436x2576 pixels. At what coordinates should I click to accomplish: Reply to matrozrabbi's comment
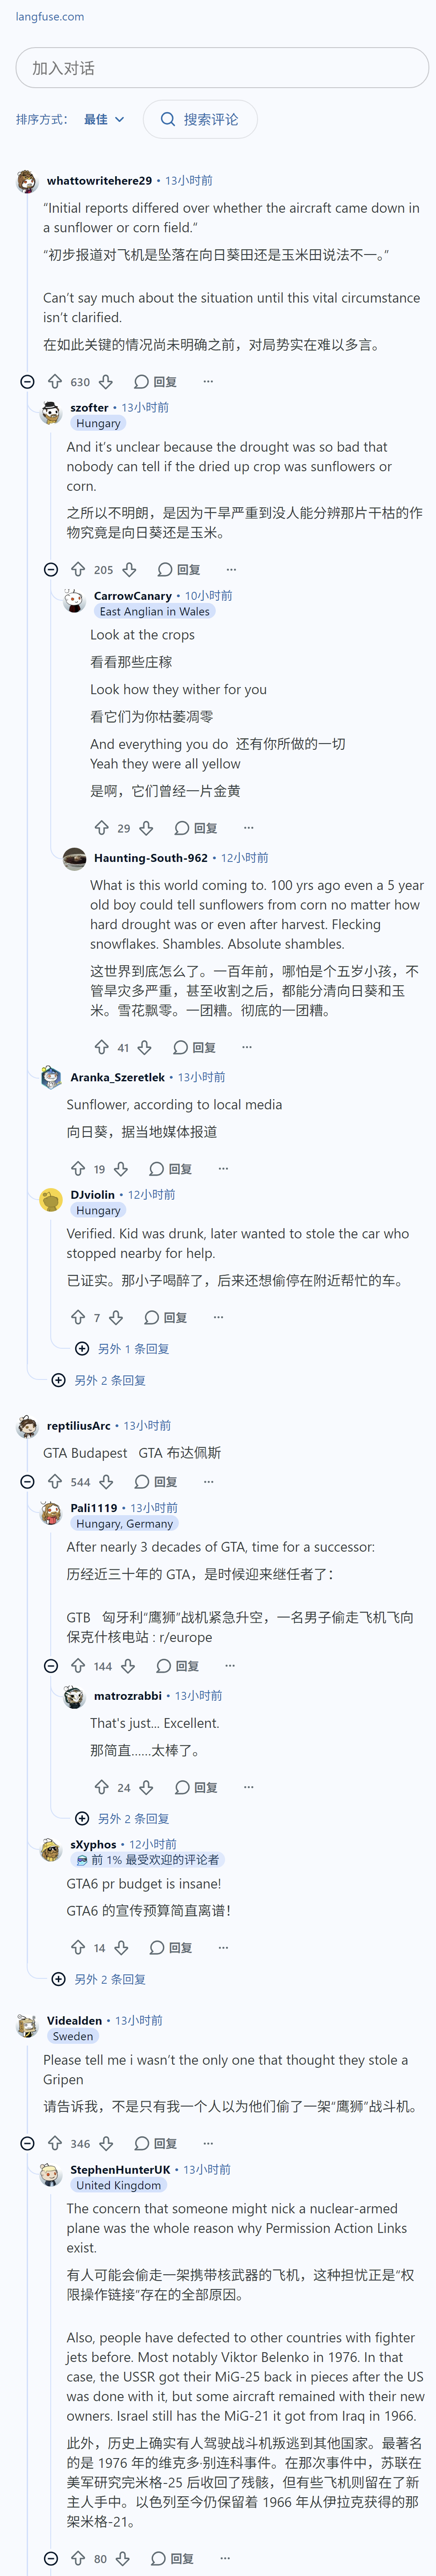[196, 1787]
